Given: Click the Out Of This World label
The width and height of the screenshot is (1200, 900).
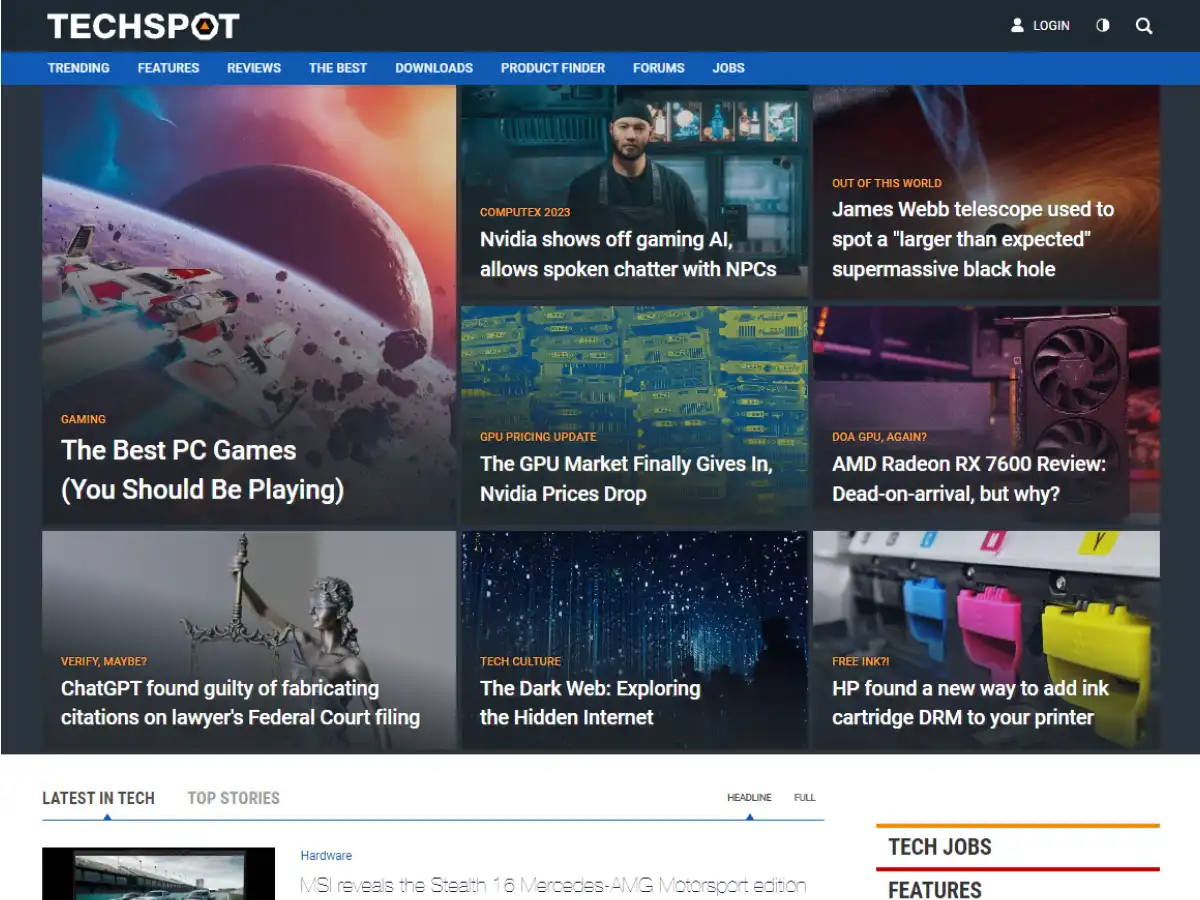Looking at the screenshot, I should [x=887, y=183].
